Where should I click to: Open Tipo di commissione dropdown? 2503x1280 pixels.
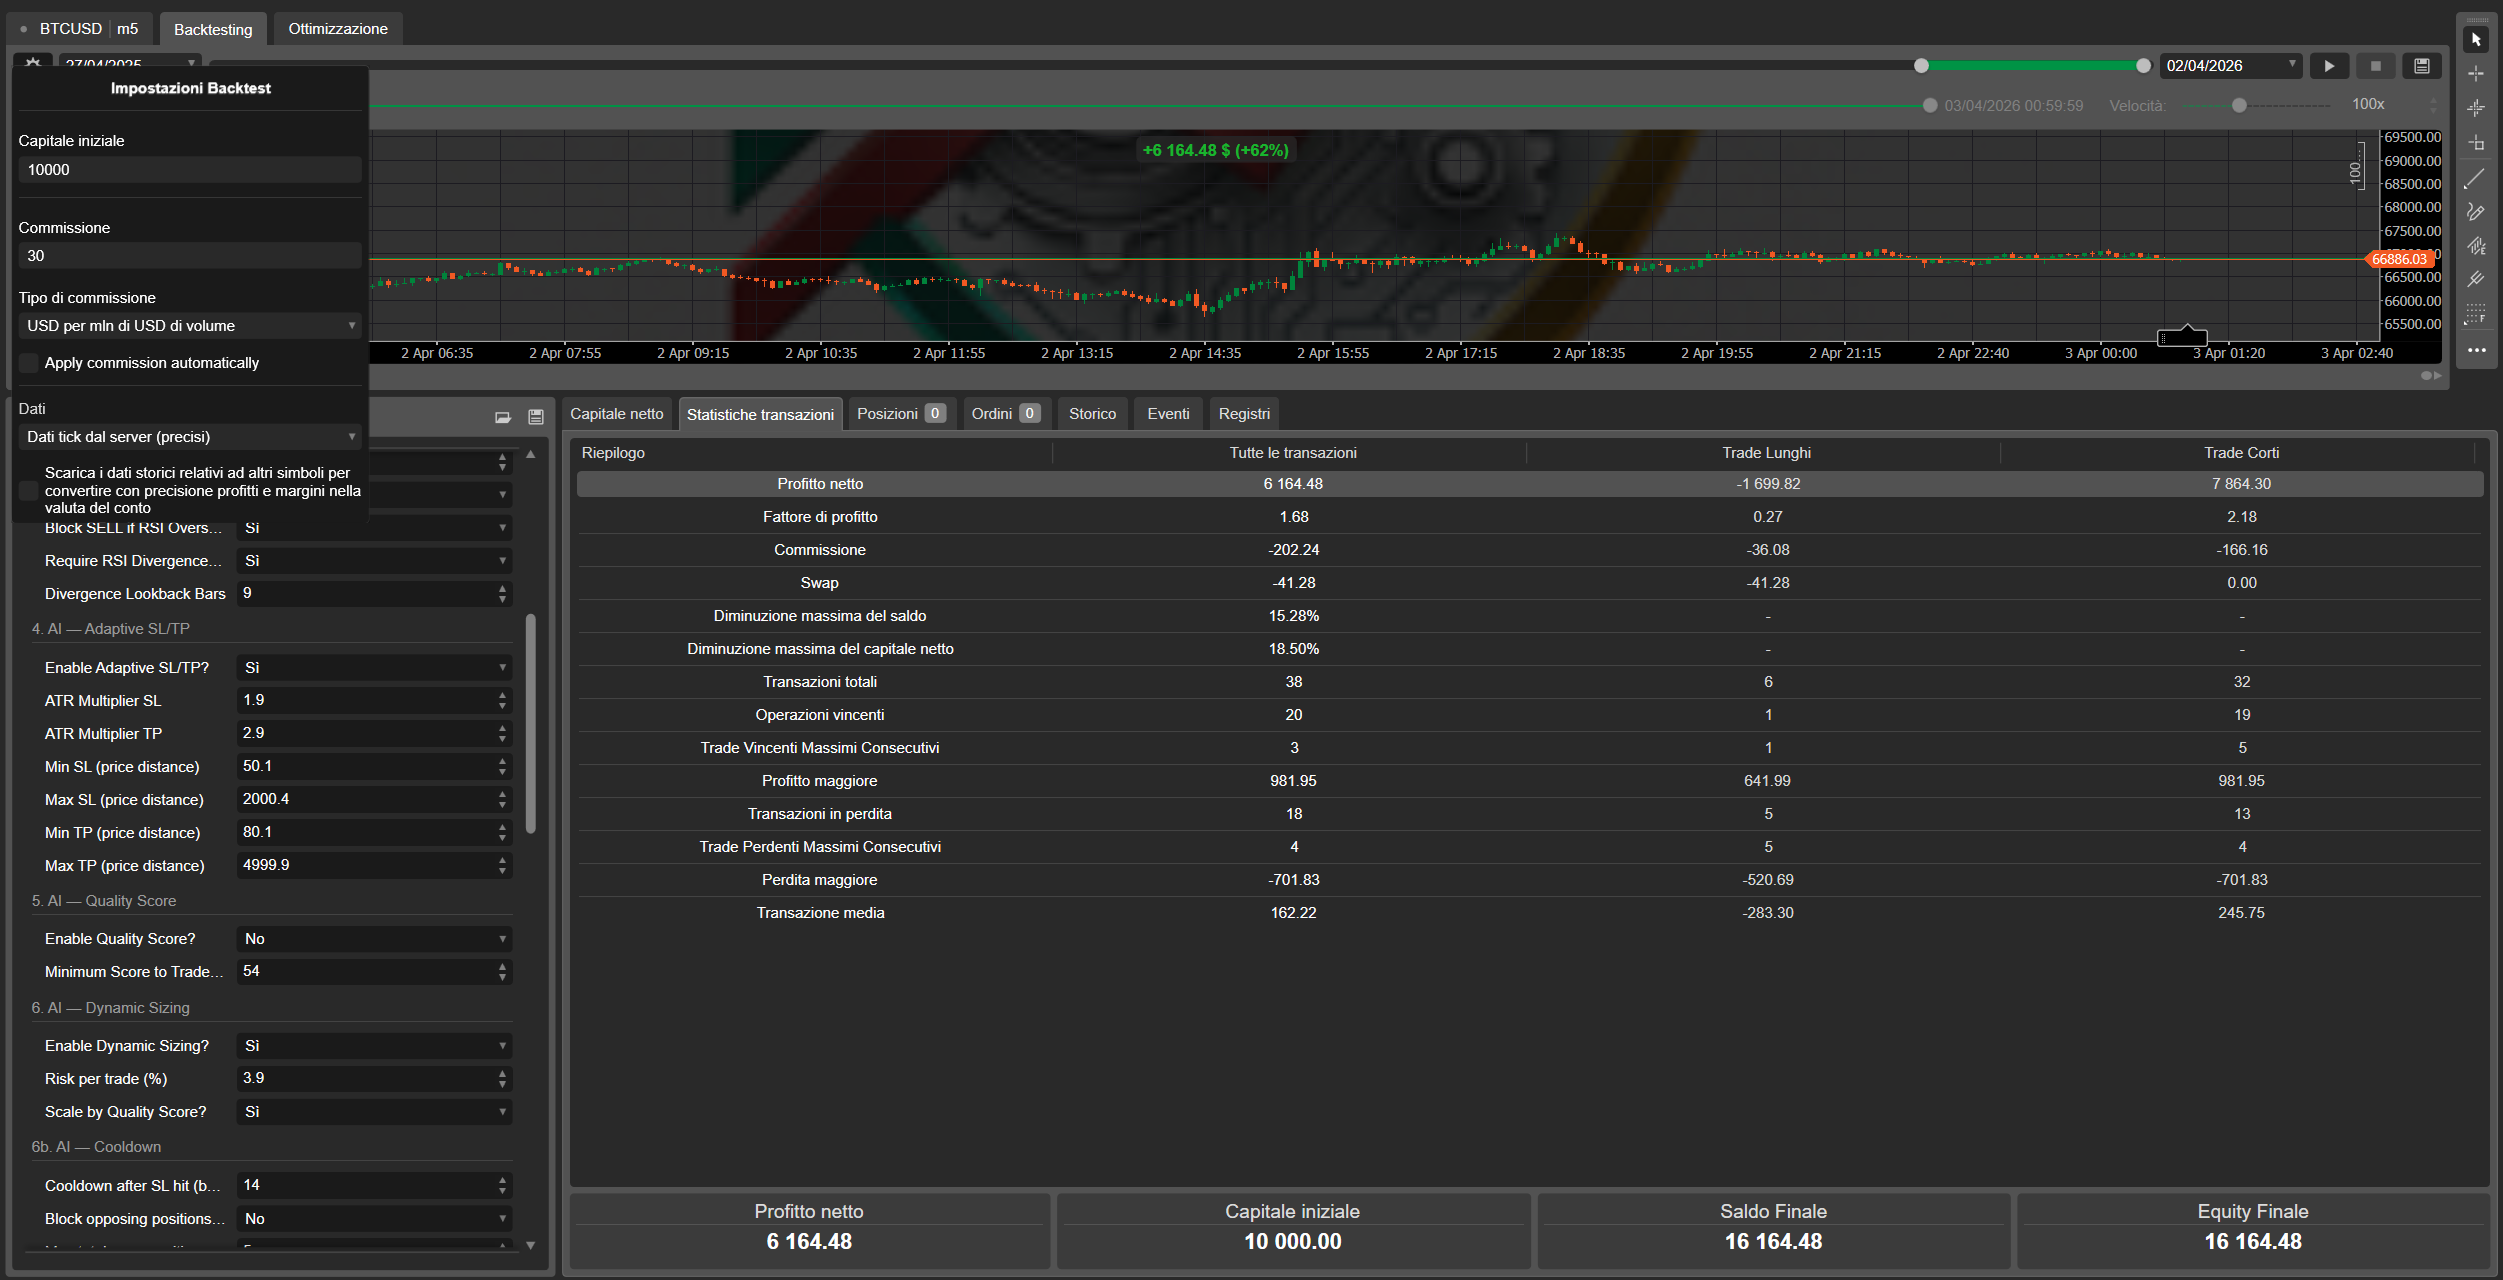(x=190, y=326)
